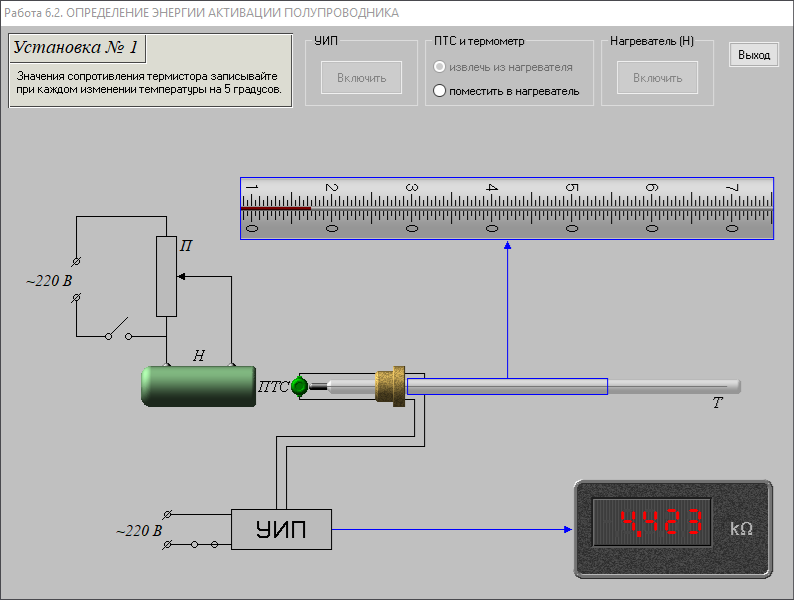Click the window title 'Работа 6.2'

click(x=200, y=13)
